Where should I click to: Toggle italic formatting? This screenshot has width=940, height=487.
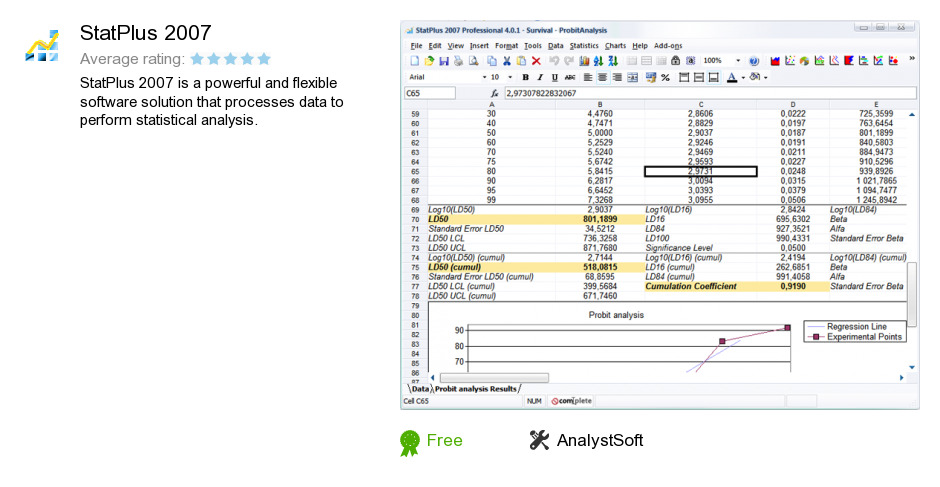540,77
